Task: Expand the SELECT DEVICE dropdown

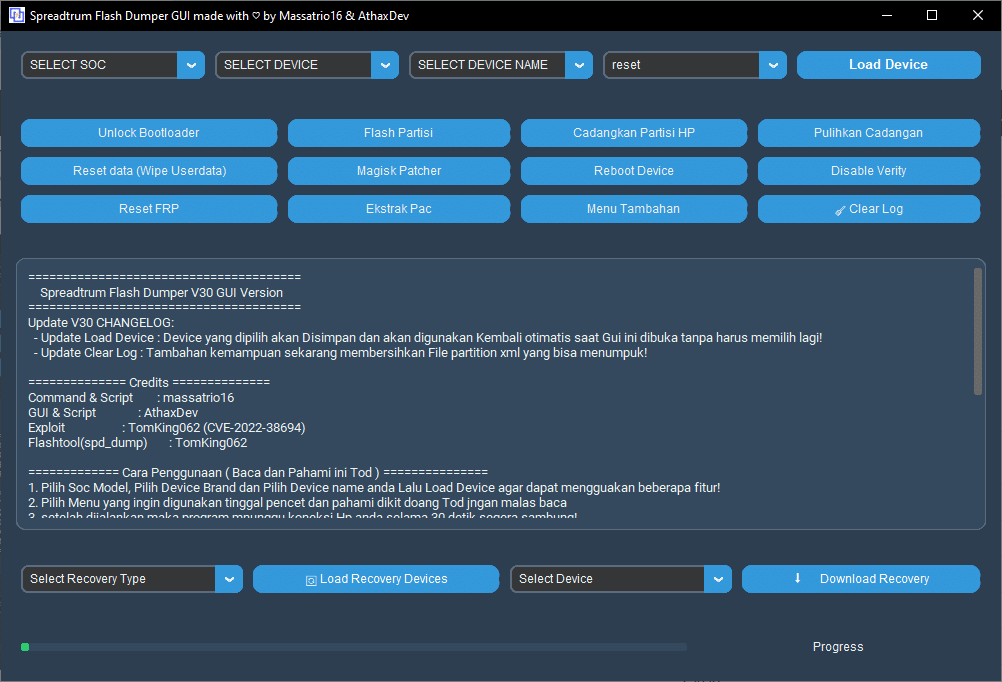Action: pyautogui.click(x=384, y=64)
